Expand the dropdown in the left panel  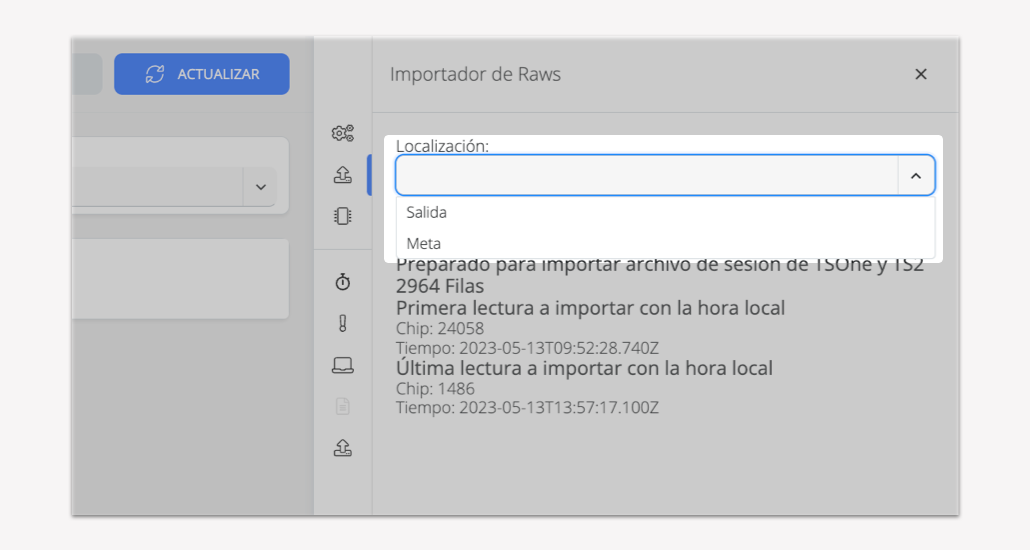click(x=261, y=187)
